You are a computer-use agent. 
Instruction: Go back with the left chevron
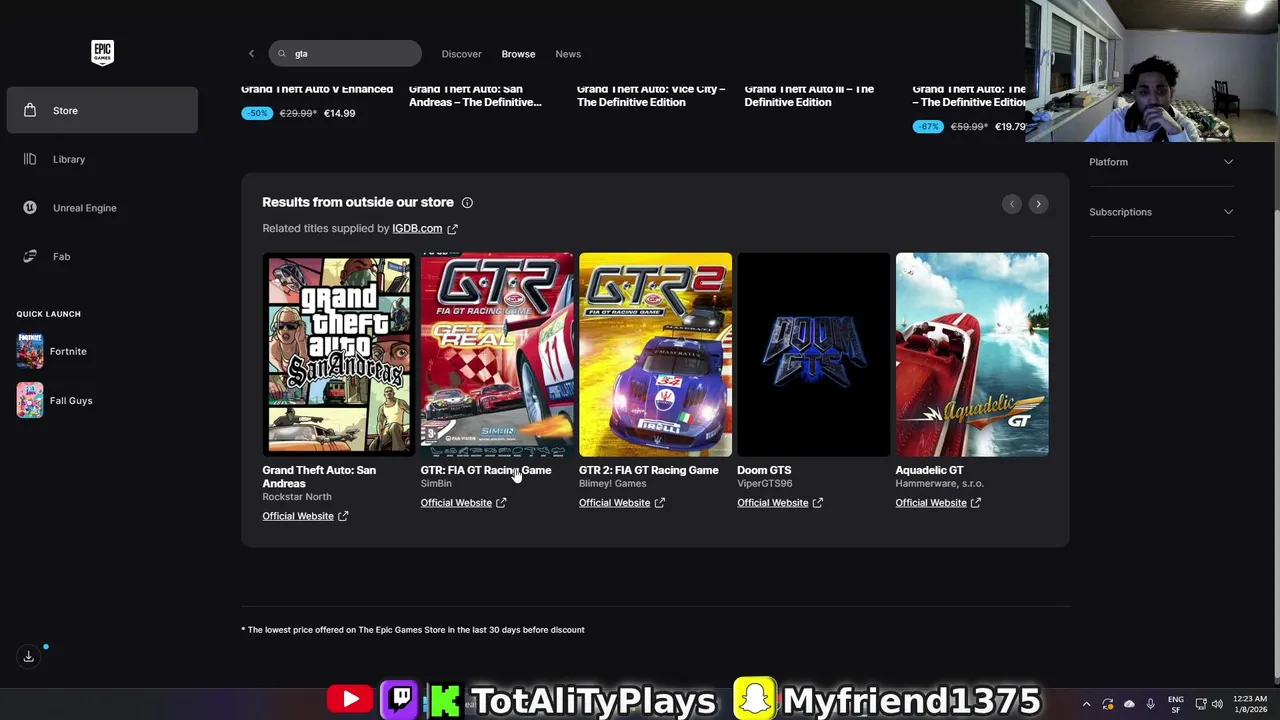pyautogui.click(x=251, y=54)
